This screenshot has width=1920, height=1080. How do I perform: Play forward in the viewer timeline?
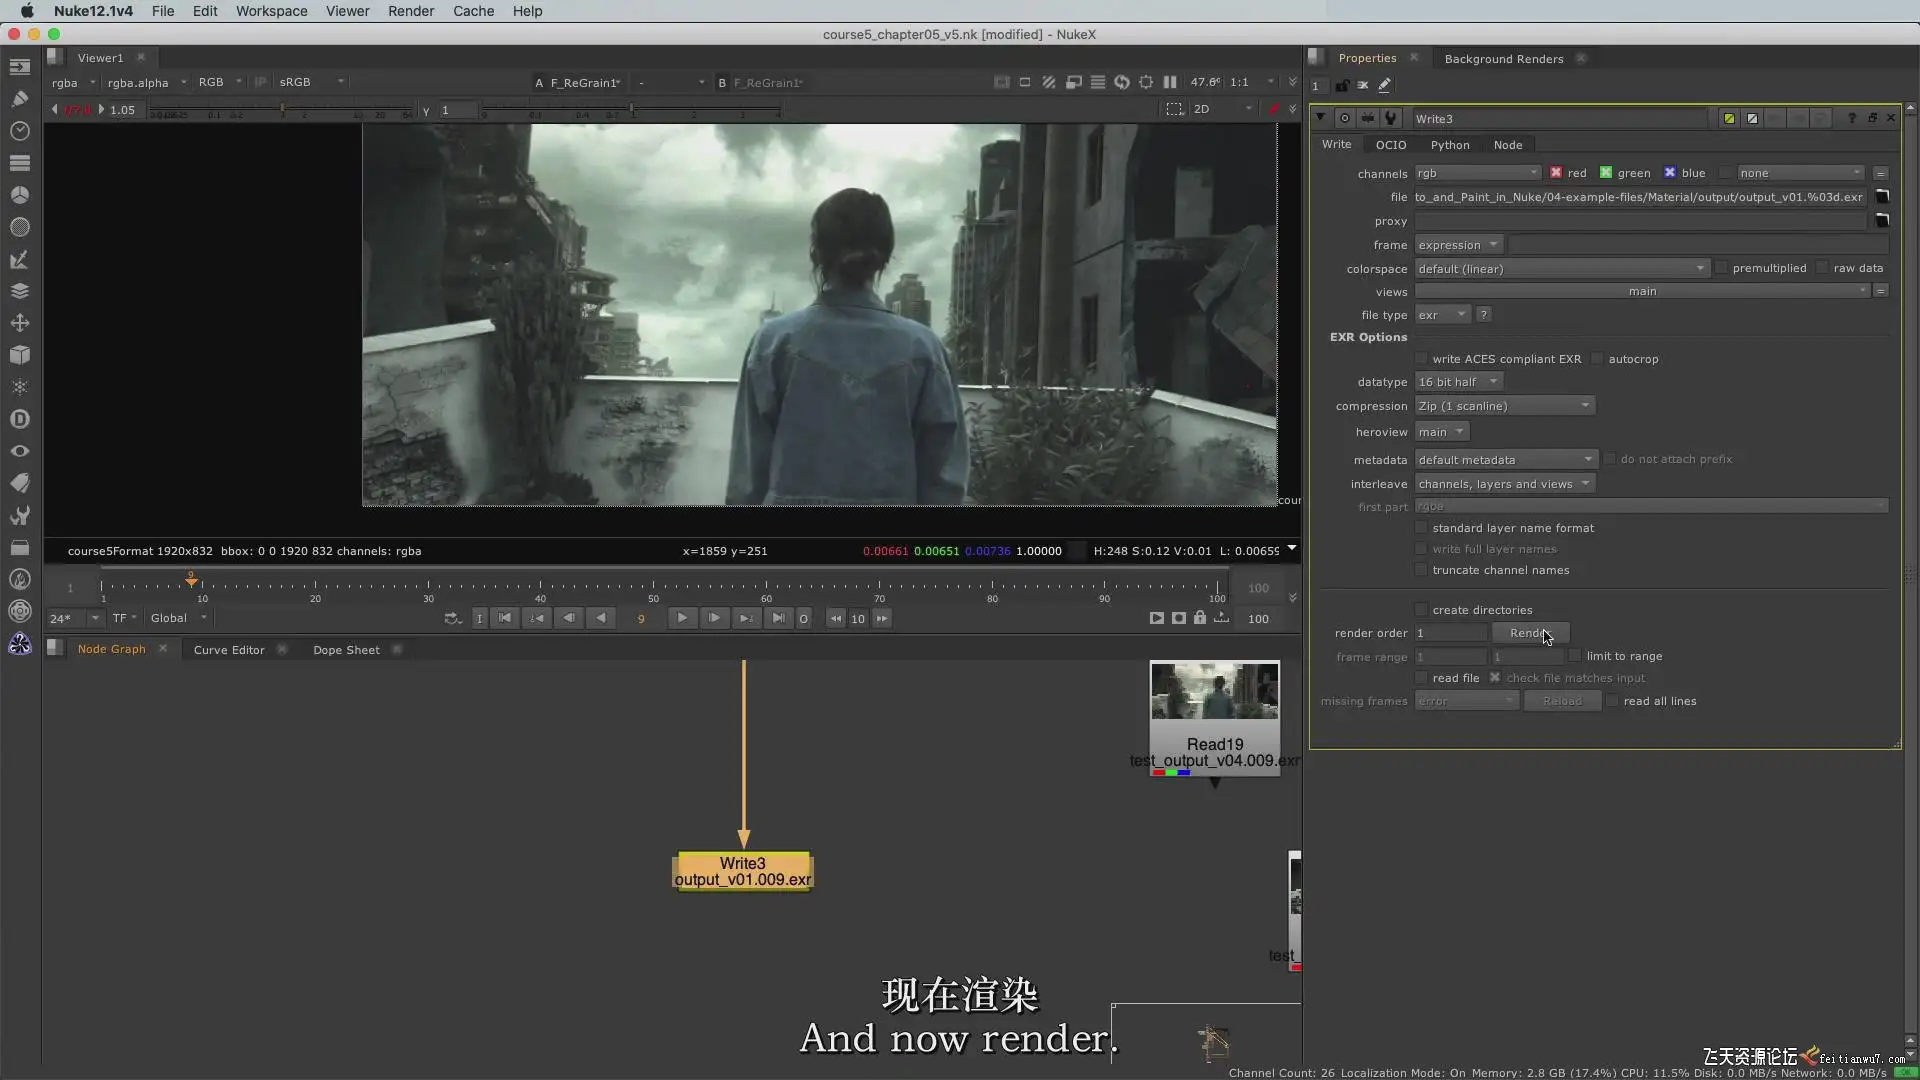coord(681,618)
